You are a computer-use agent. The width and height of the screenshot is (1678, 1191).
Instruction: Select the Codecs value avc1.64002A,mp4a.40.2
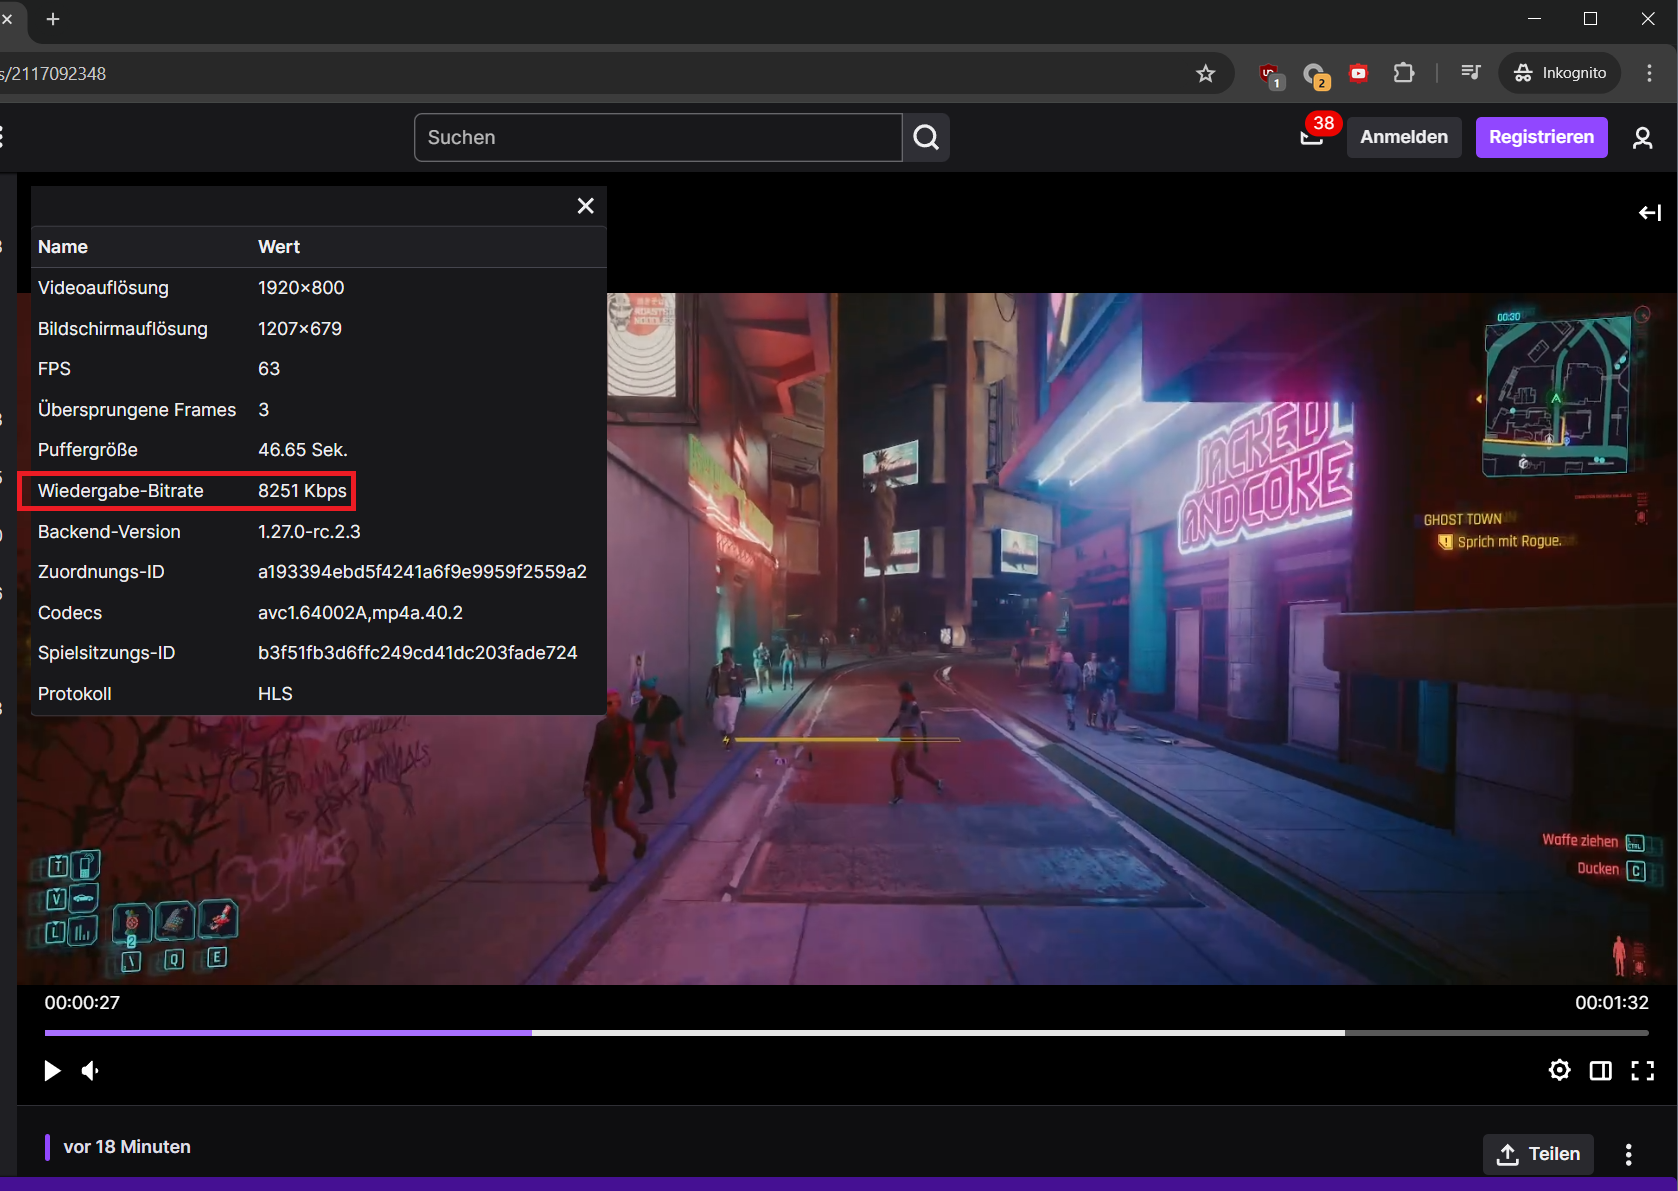pos(360,613)
